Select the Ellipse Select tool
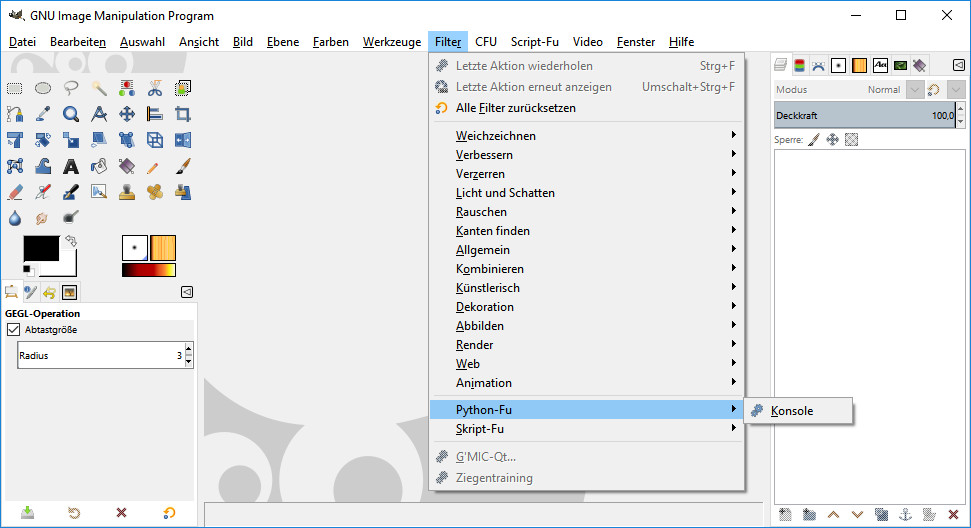Screen dimensions: 971x528 [43, 89]
